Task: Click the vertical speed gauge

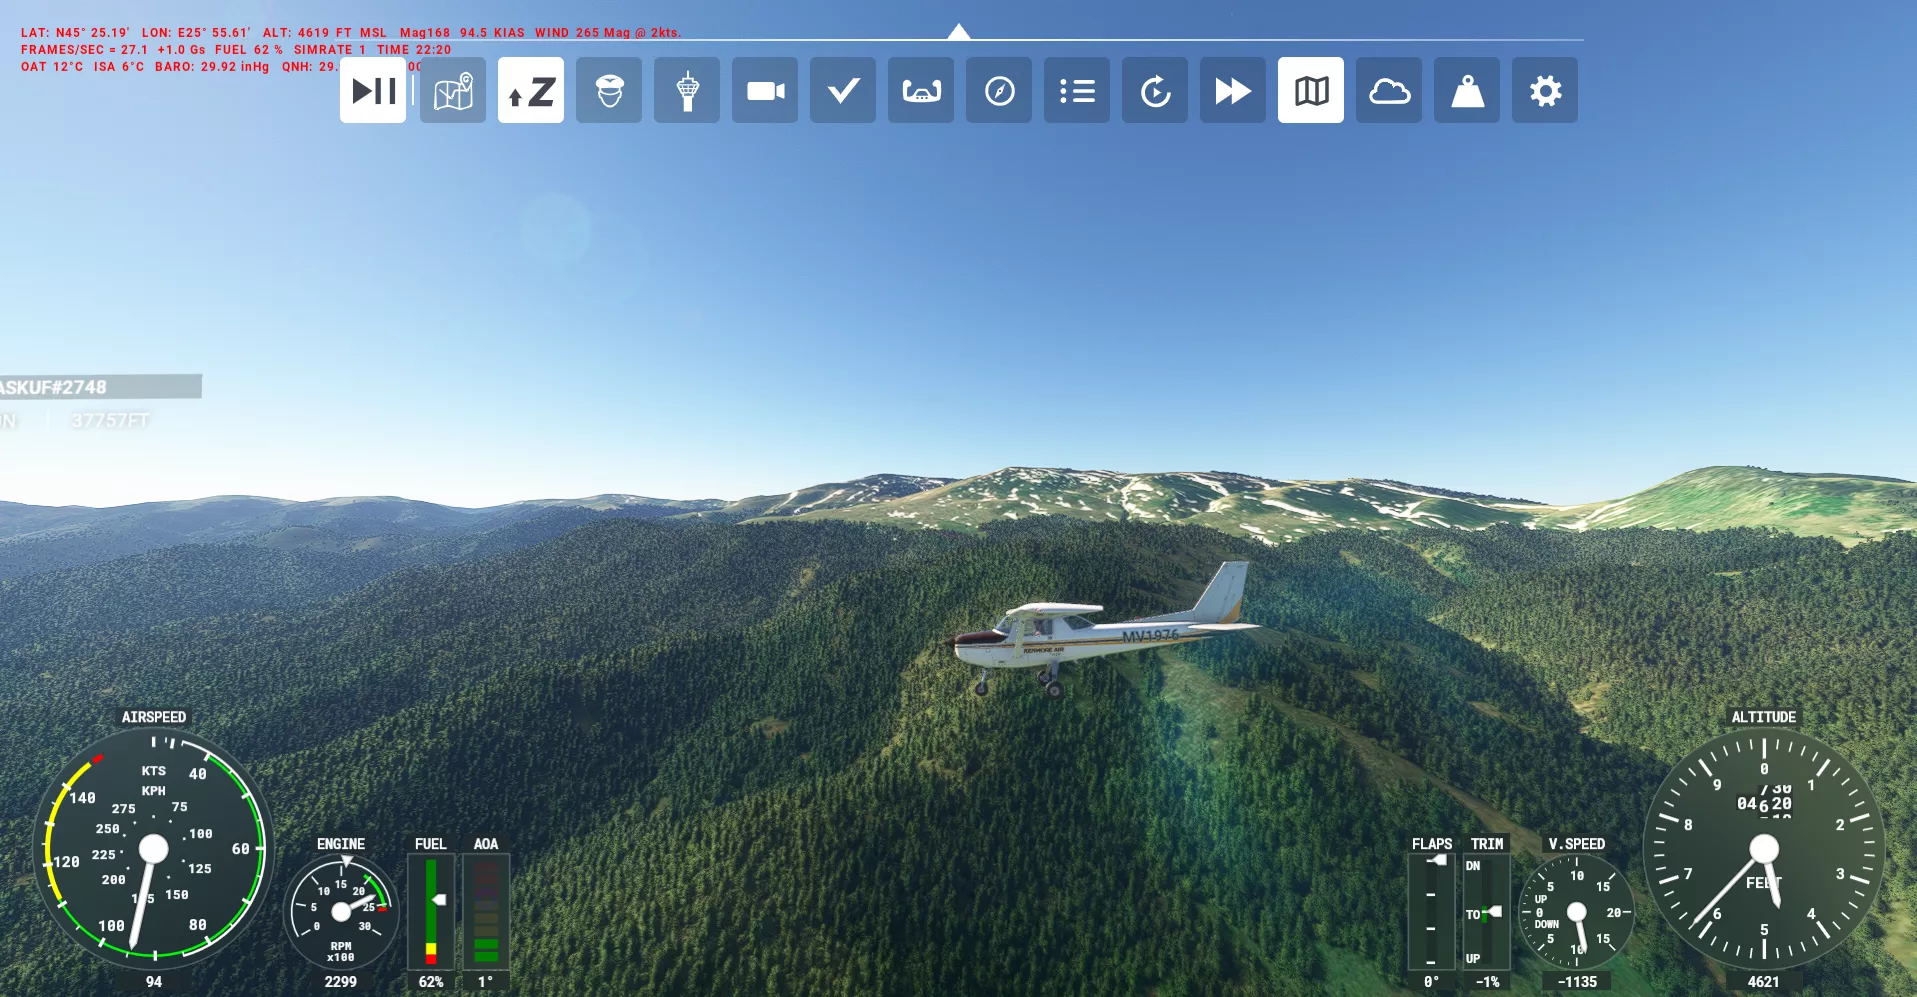Action: pyautogui.click(x=1577, y=911)
